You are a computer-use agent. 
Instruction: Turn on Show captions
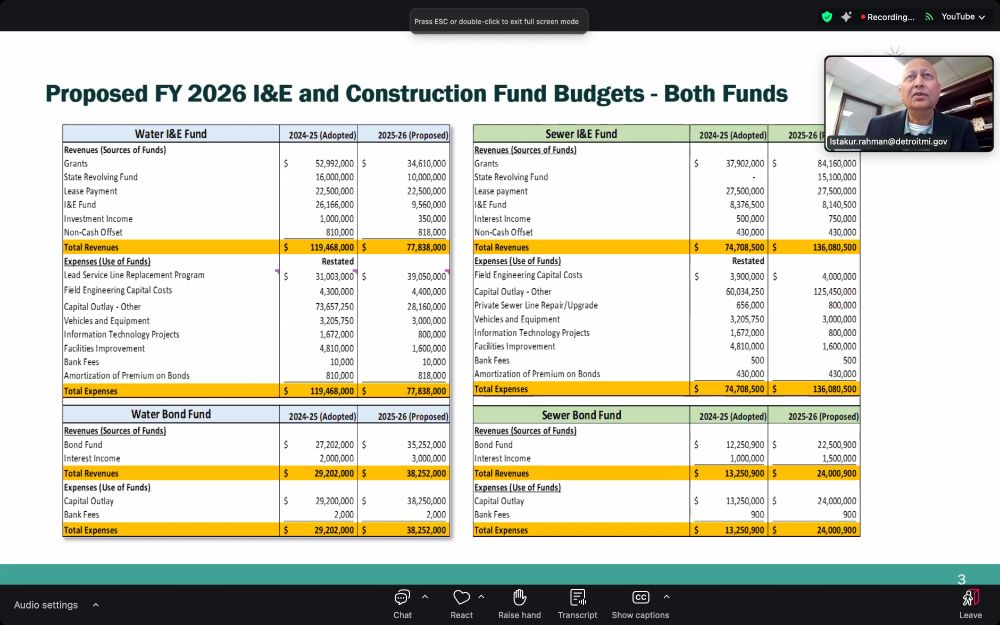coord(640,604)
